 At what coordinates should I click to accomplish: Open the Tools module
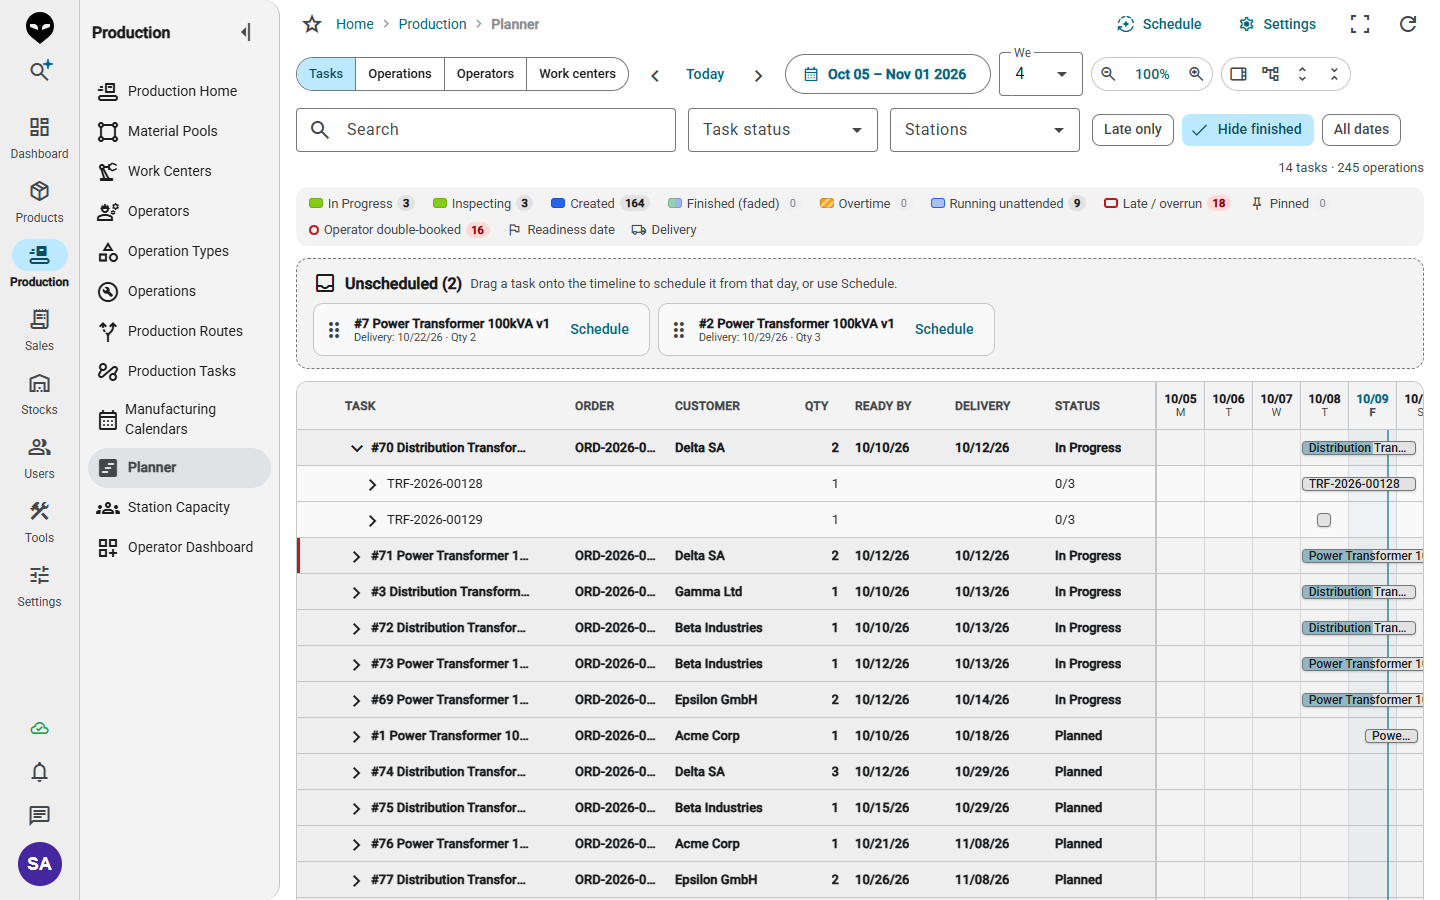click(x=40, y=522)
